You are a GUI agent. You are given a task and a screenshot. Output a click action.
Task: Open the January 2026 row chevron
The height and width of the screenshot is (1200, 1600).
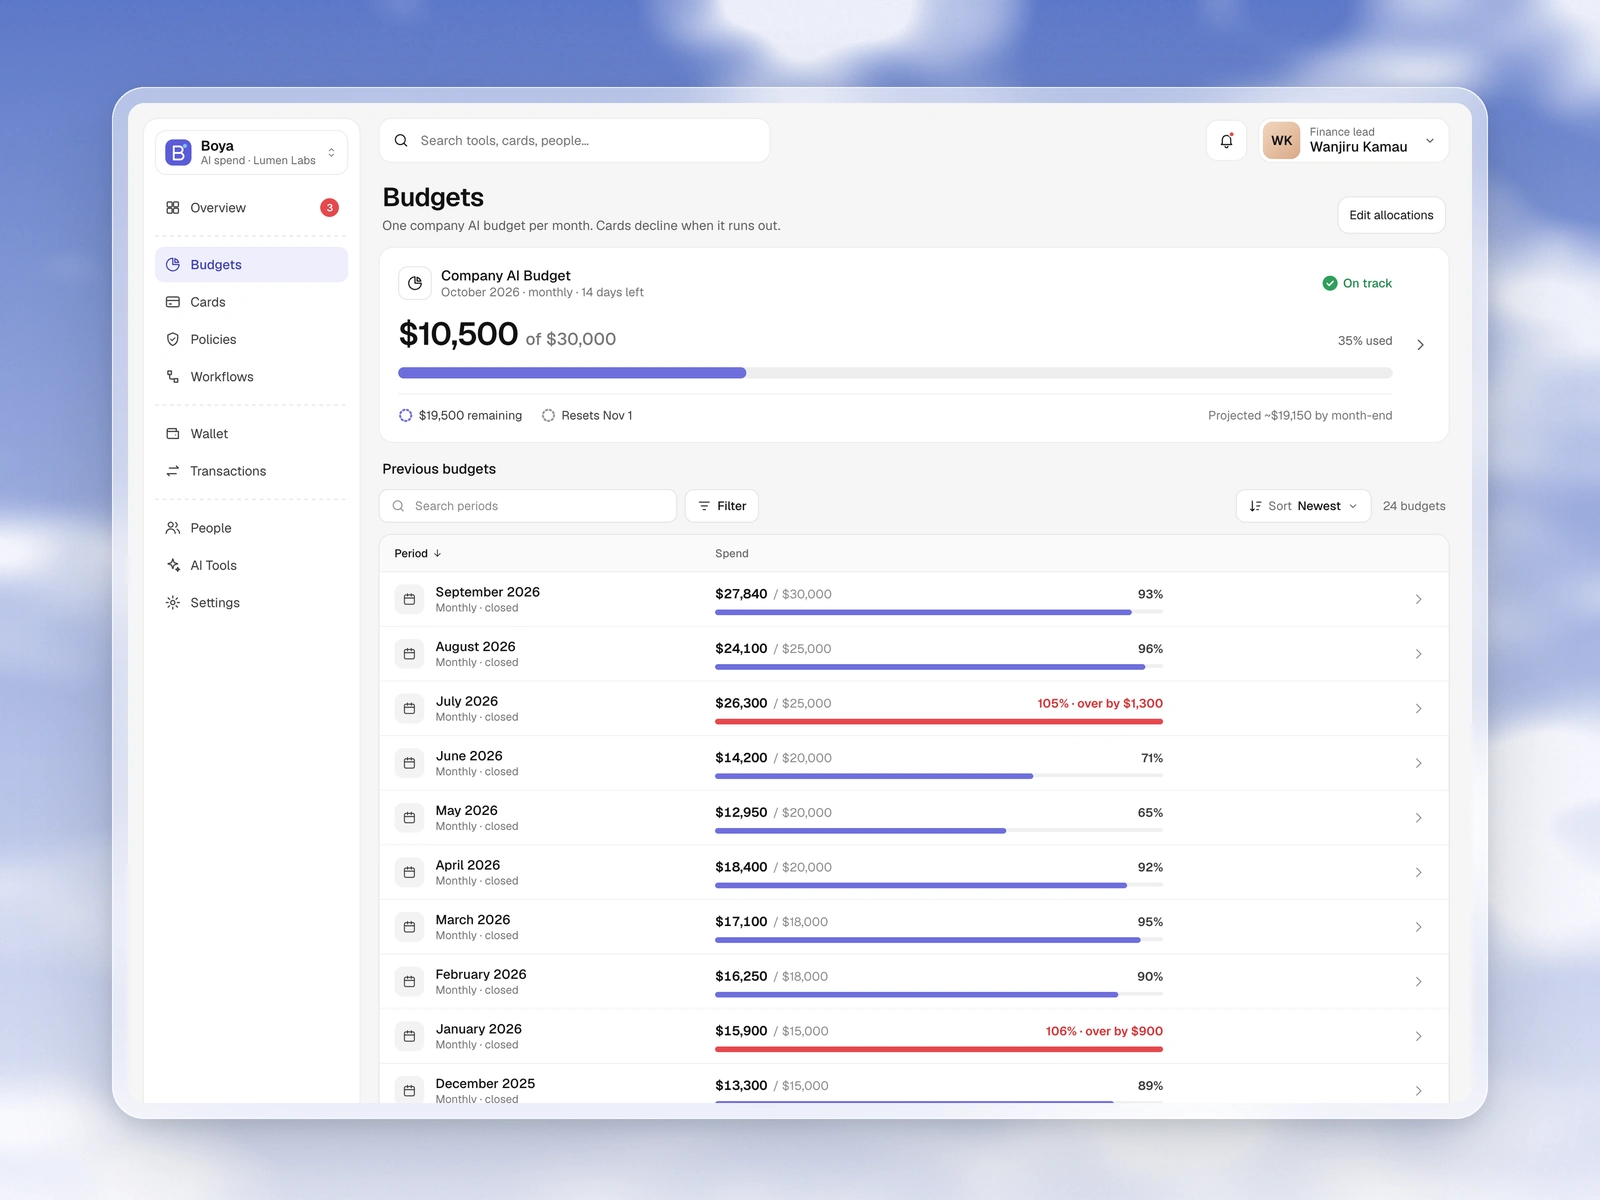point(1418,1036)
